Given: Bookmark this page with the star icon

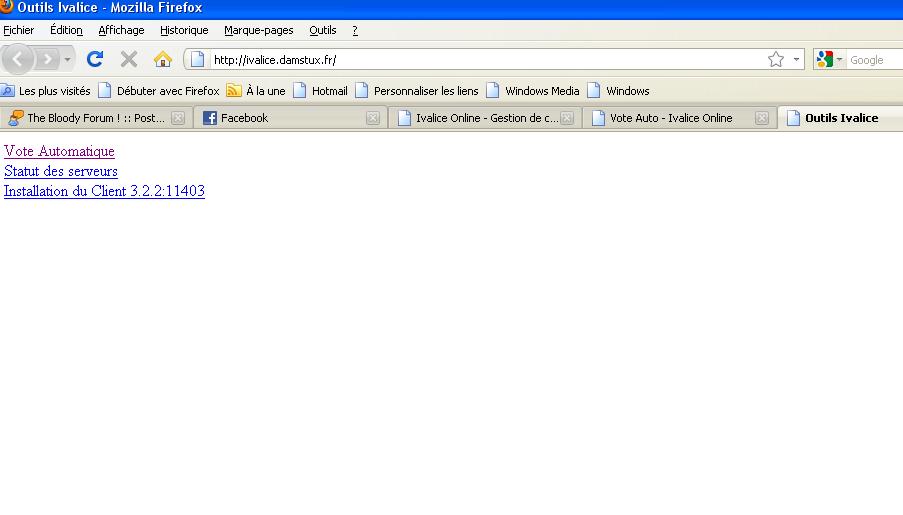Looking at the screenshot, I should [x=776, y=59].
